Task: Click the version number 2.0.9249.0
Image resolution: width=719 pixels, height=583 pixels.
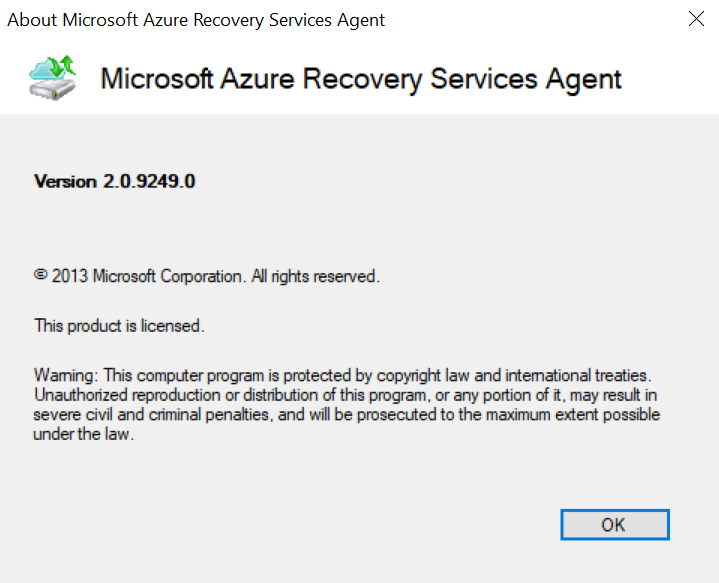Action: coord(149,182)
